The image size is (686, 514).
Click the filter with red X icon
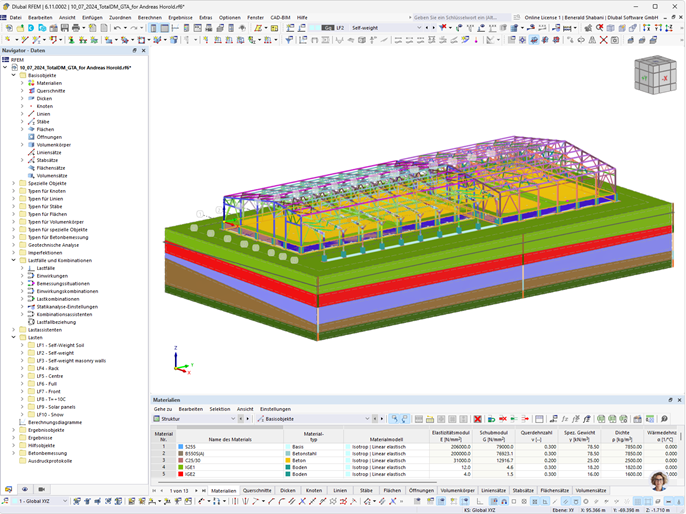(443, 28)
